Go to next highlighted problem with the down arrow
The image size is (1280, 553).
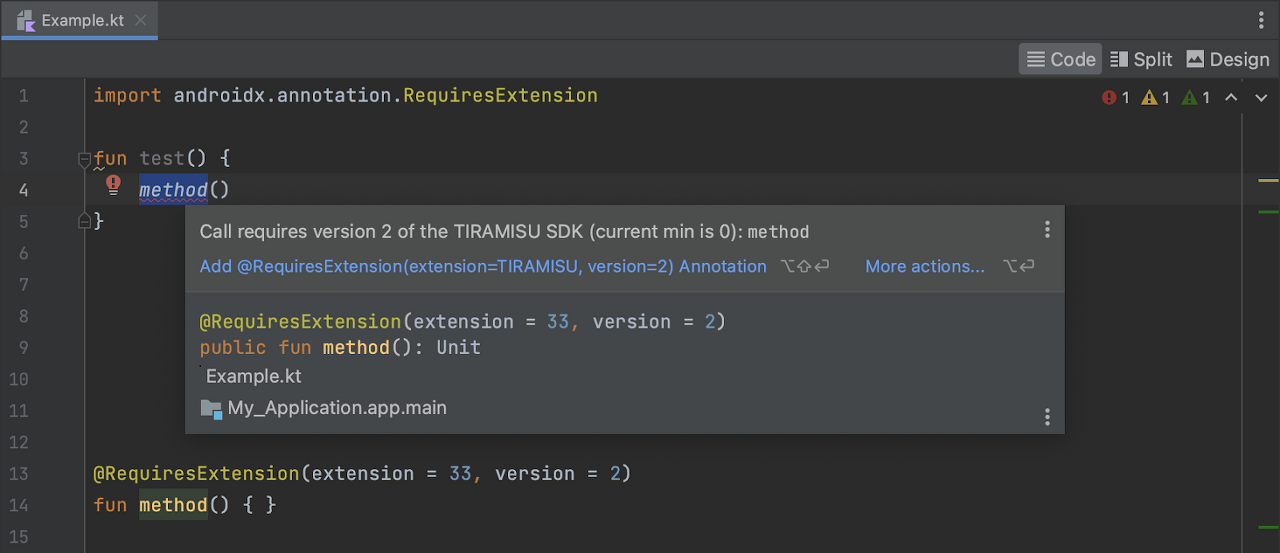1260,97
